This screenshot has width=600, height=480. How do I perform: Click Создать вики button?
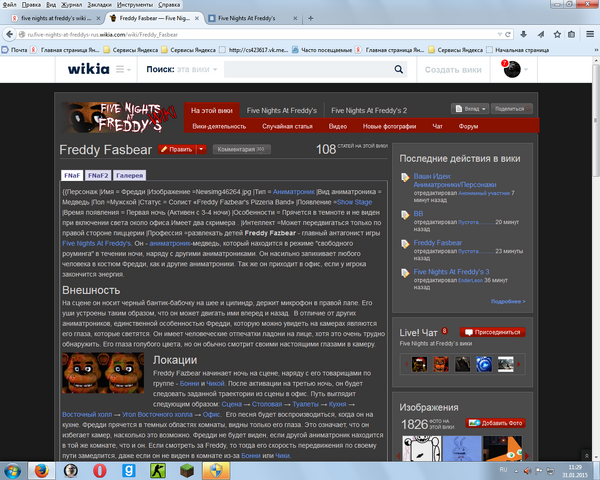453,70
